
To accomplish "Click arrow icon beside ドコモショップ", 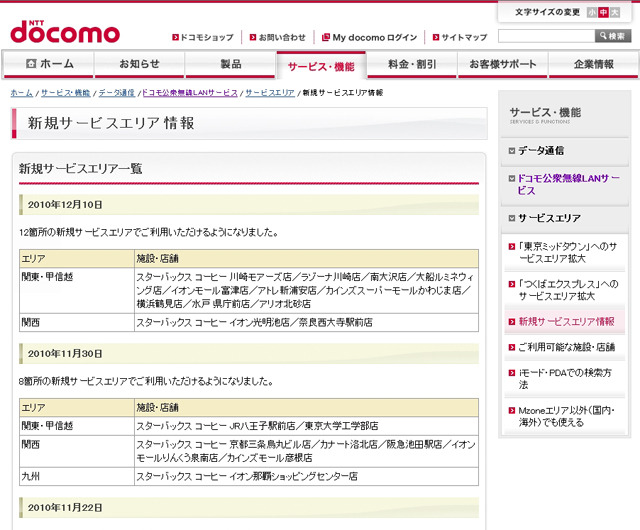I will click(x=176, y=37).
